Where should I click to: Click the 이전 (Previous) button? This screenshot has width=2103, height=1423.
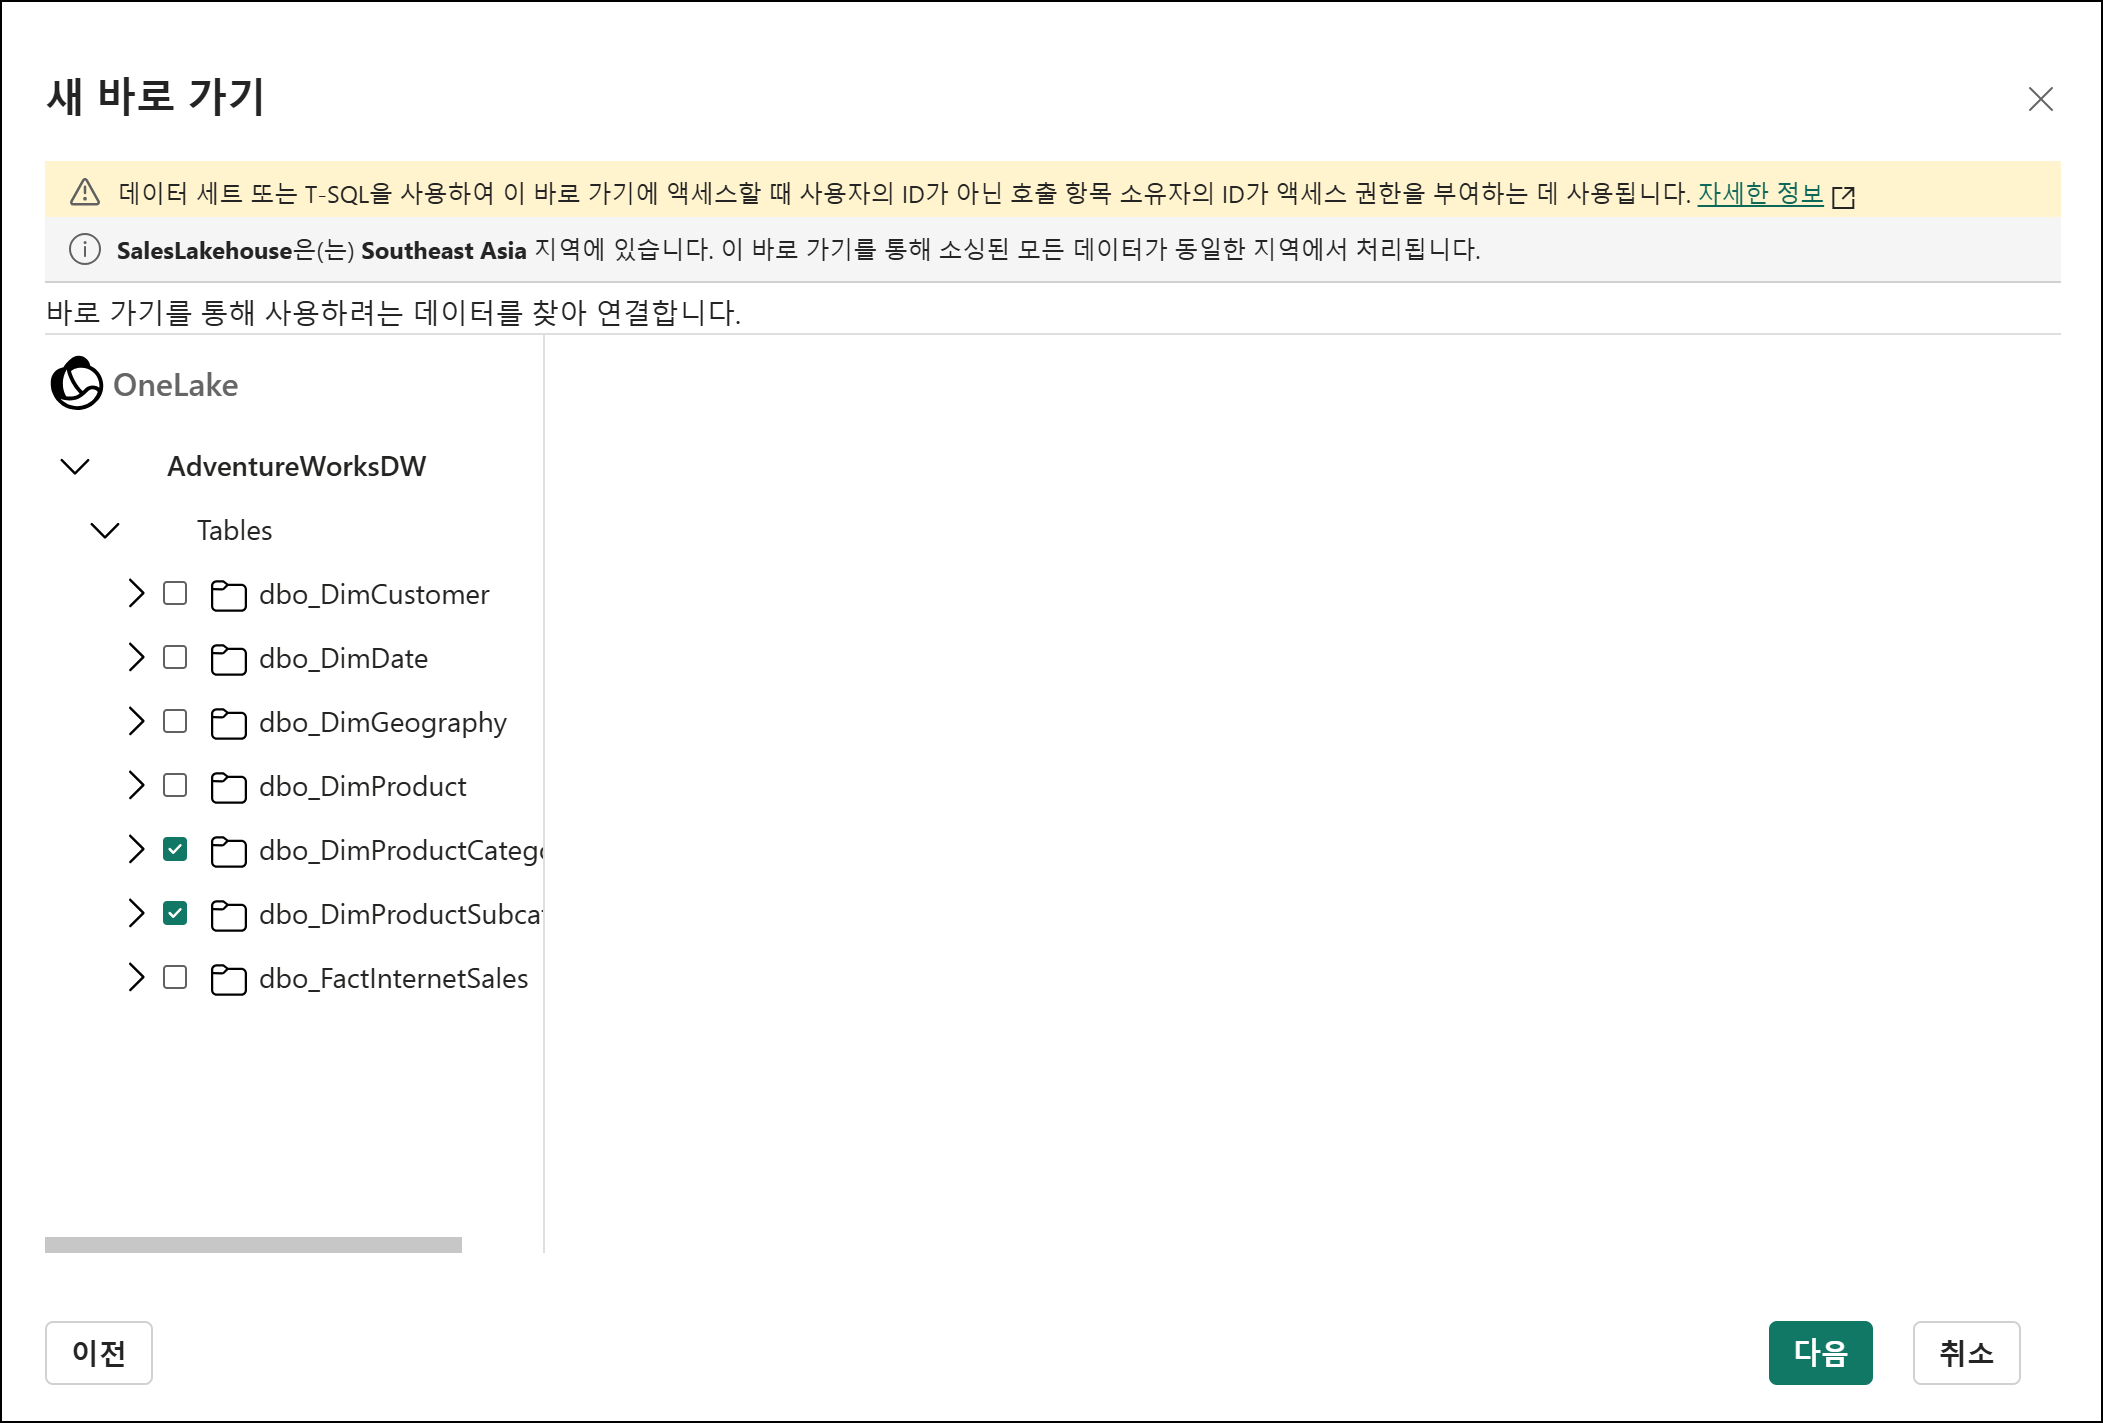pos(99,1352)
